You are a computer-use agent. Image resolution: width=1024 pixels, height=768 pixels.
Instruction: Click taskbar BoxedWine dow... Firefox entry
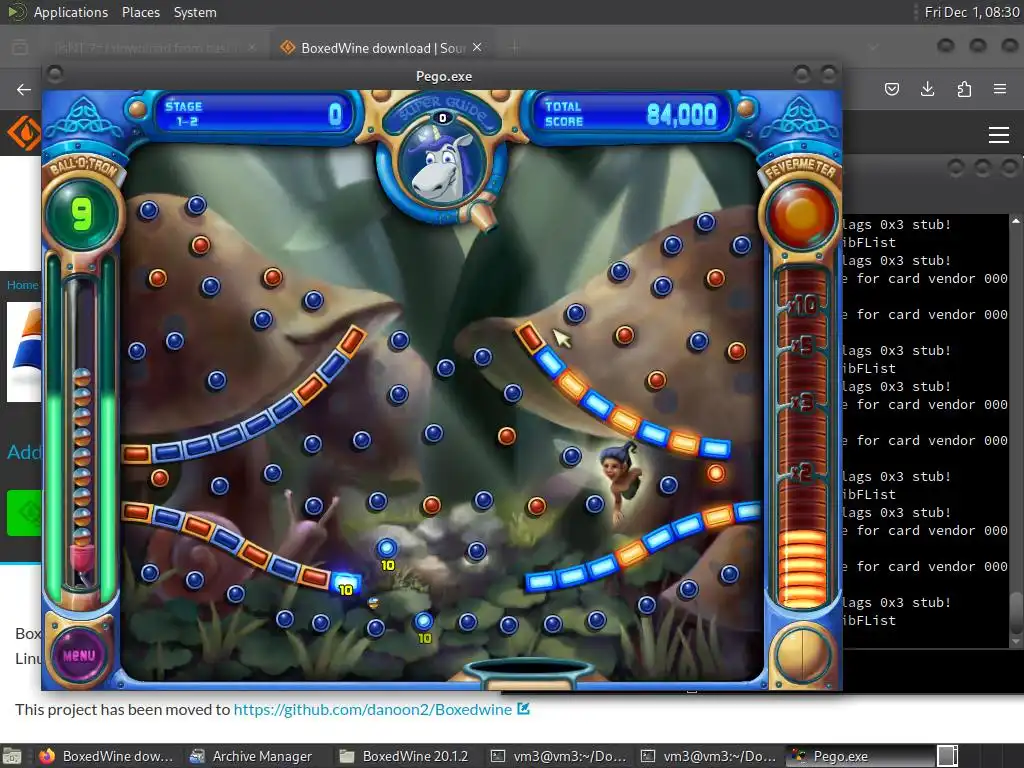(106, 756)
